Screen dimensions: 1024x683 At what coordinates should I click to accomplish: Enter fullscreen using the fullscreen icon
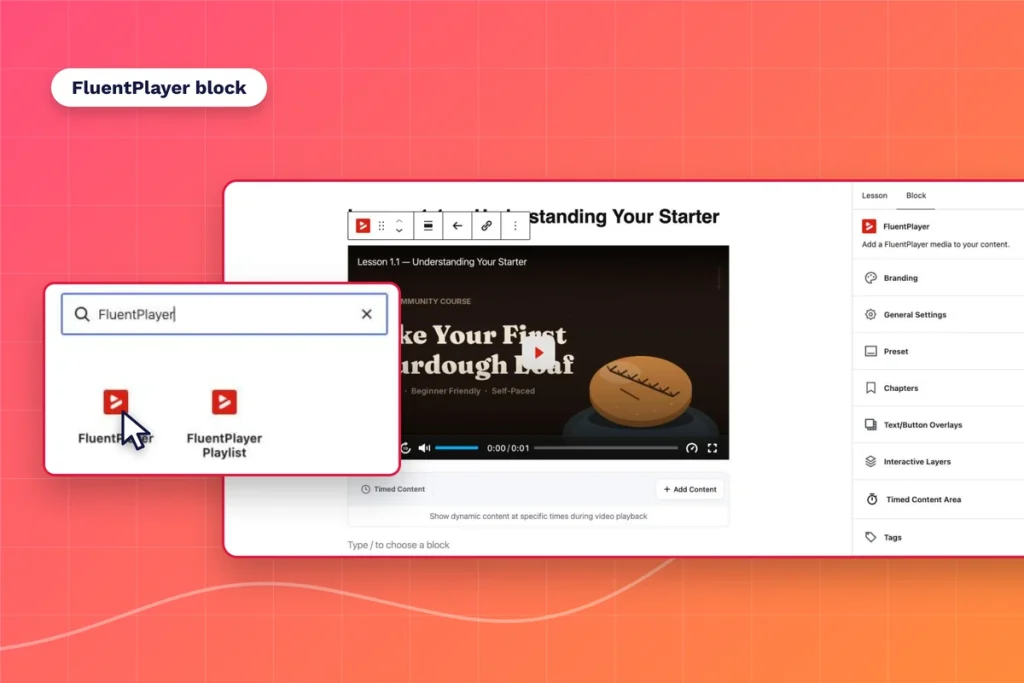point(712,448)
